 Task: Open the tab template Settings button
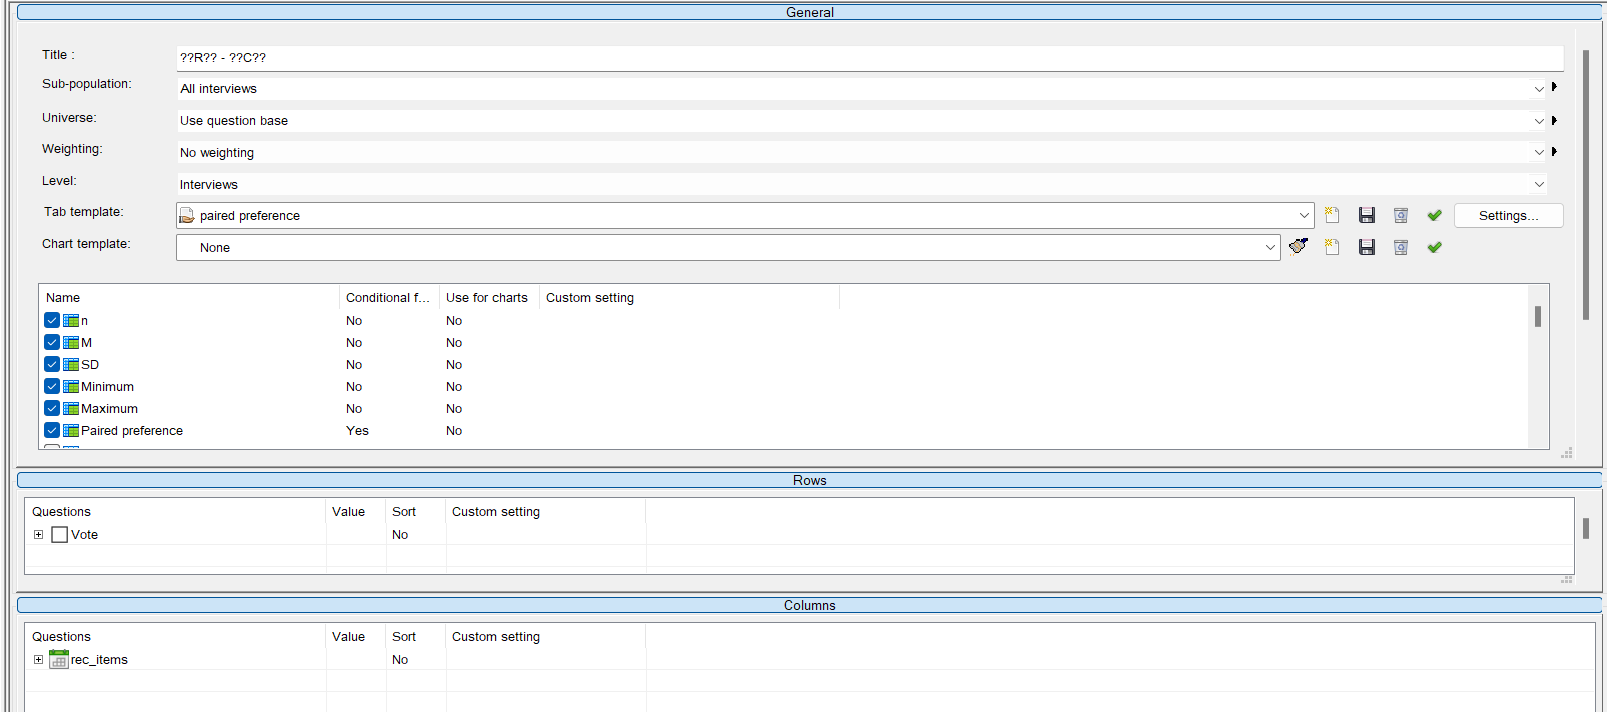pos(1508,215)
